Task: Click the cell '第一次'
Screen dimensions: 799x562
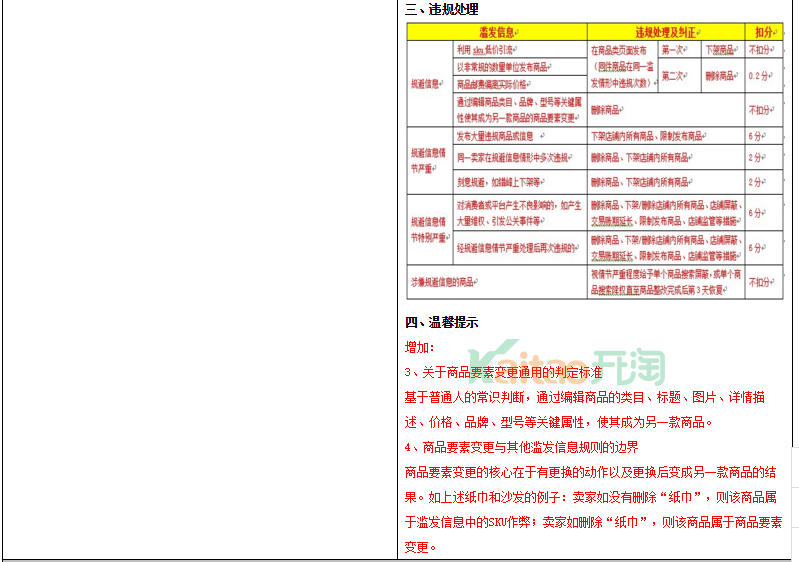Action: point(679,49)
